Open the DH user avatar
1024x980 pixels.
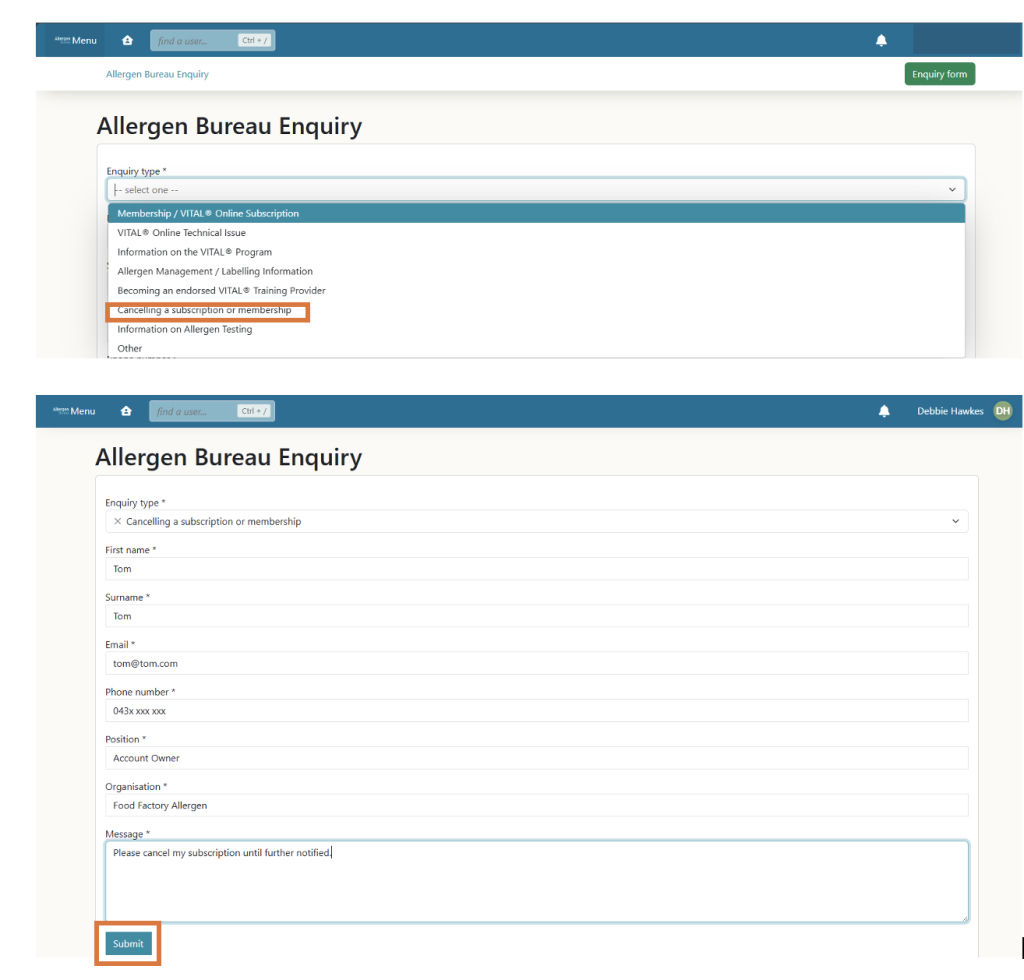1002,411
